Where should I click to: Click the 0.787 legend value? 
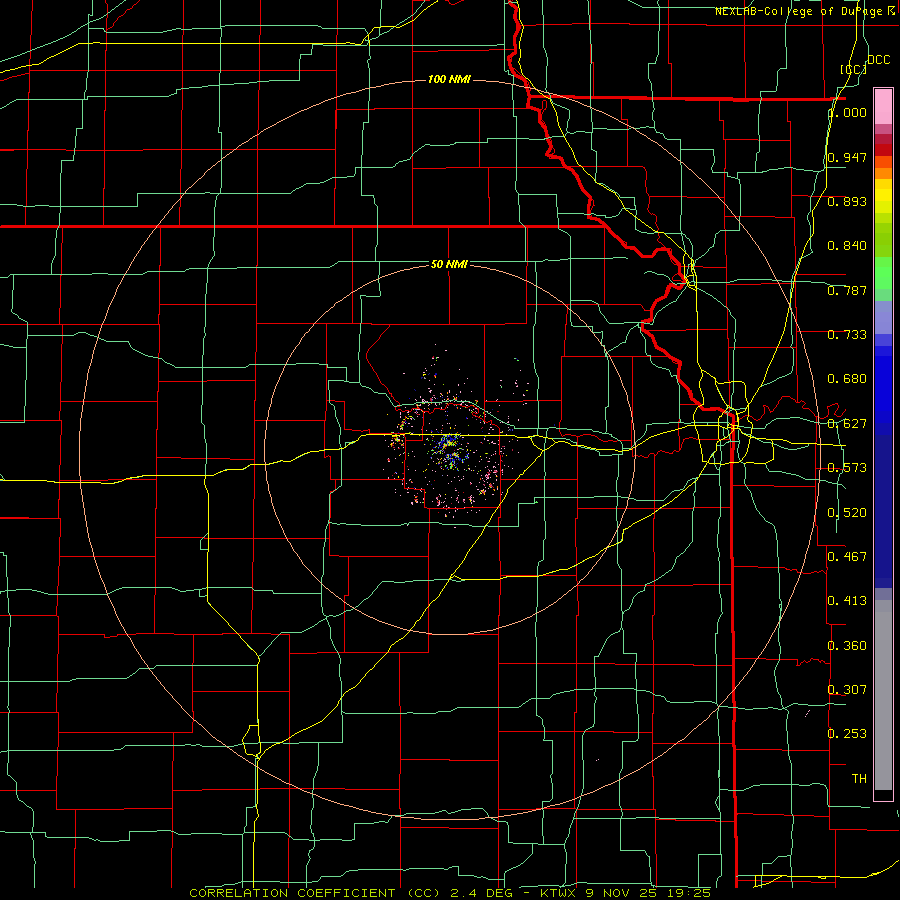tap(847, 290)
